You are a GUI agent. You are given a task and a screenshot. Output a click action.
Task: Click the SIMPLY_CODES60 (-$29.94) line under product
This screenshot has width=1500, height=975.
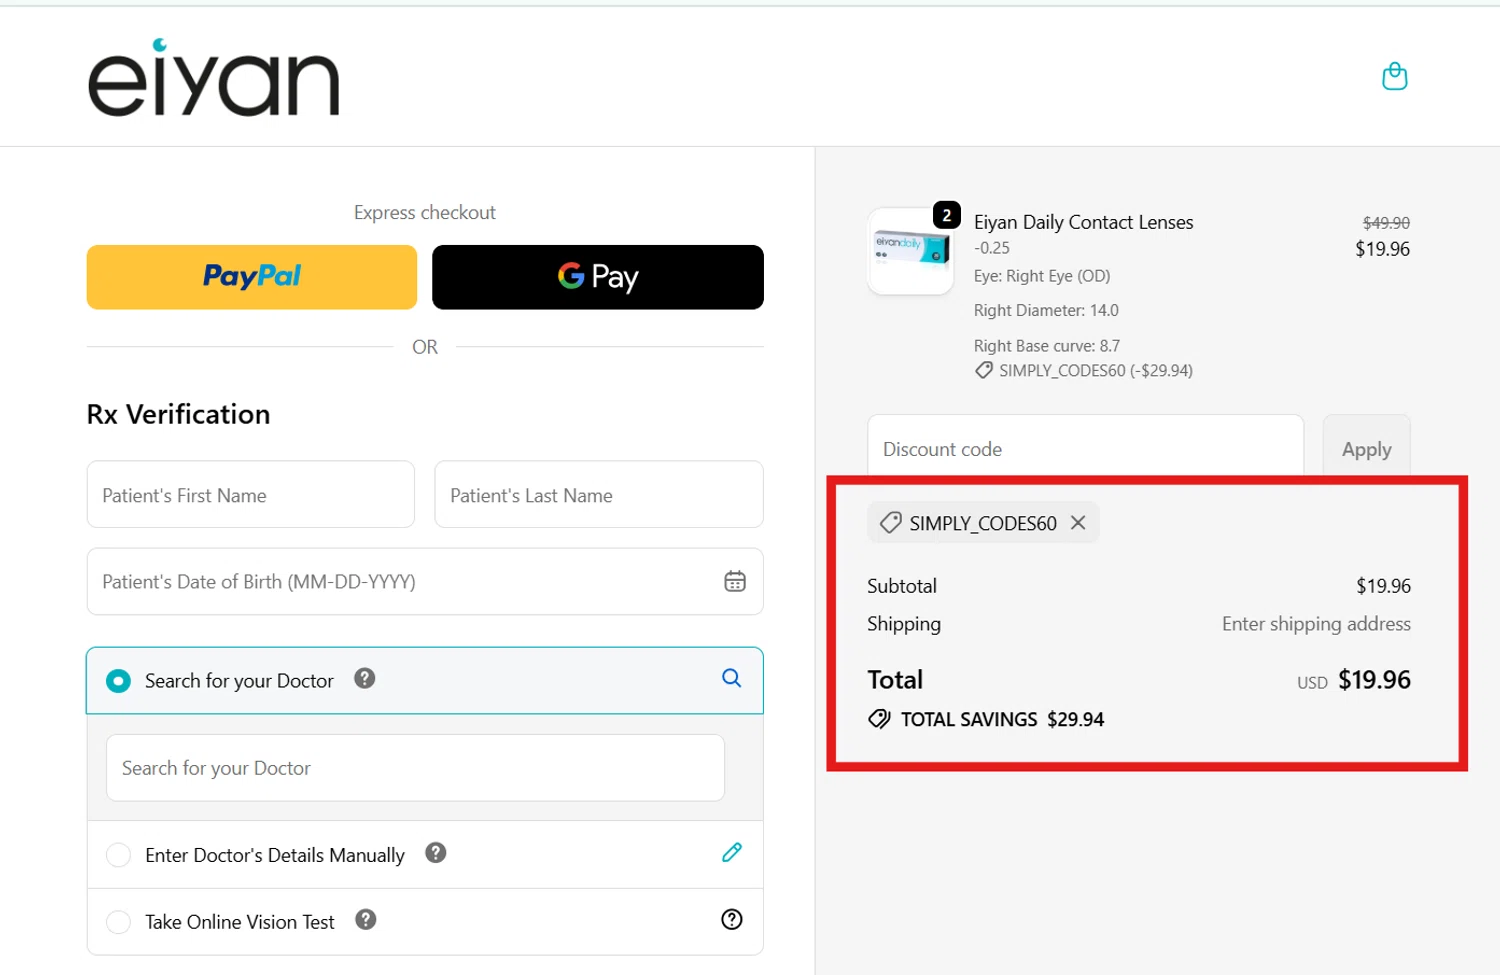coord(1095,371)
